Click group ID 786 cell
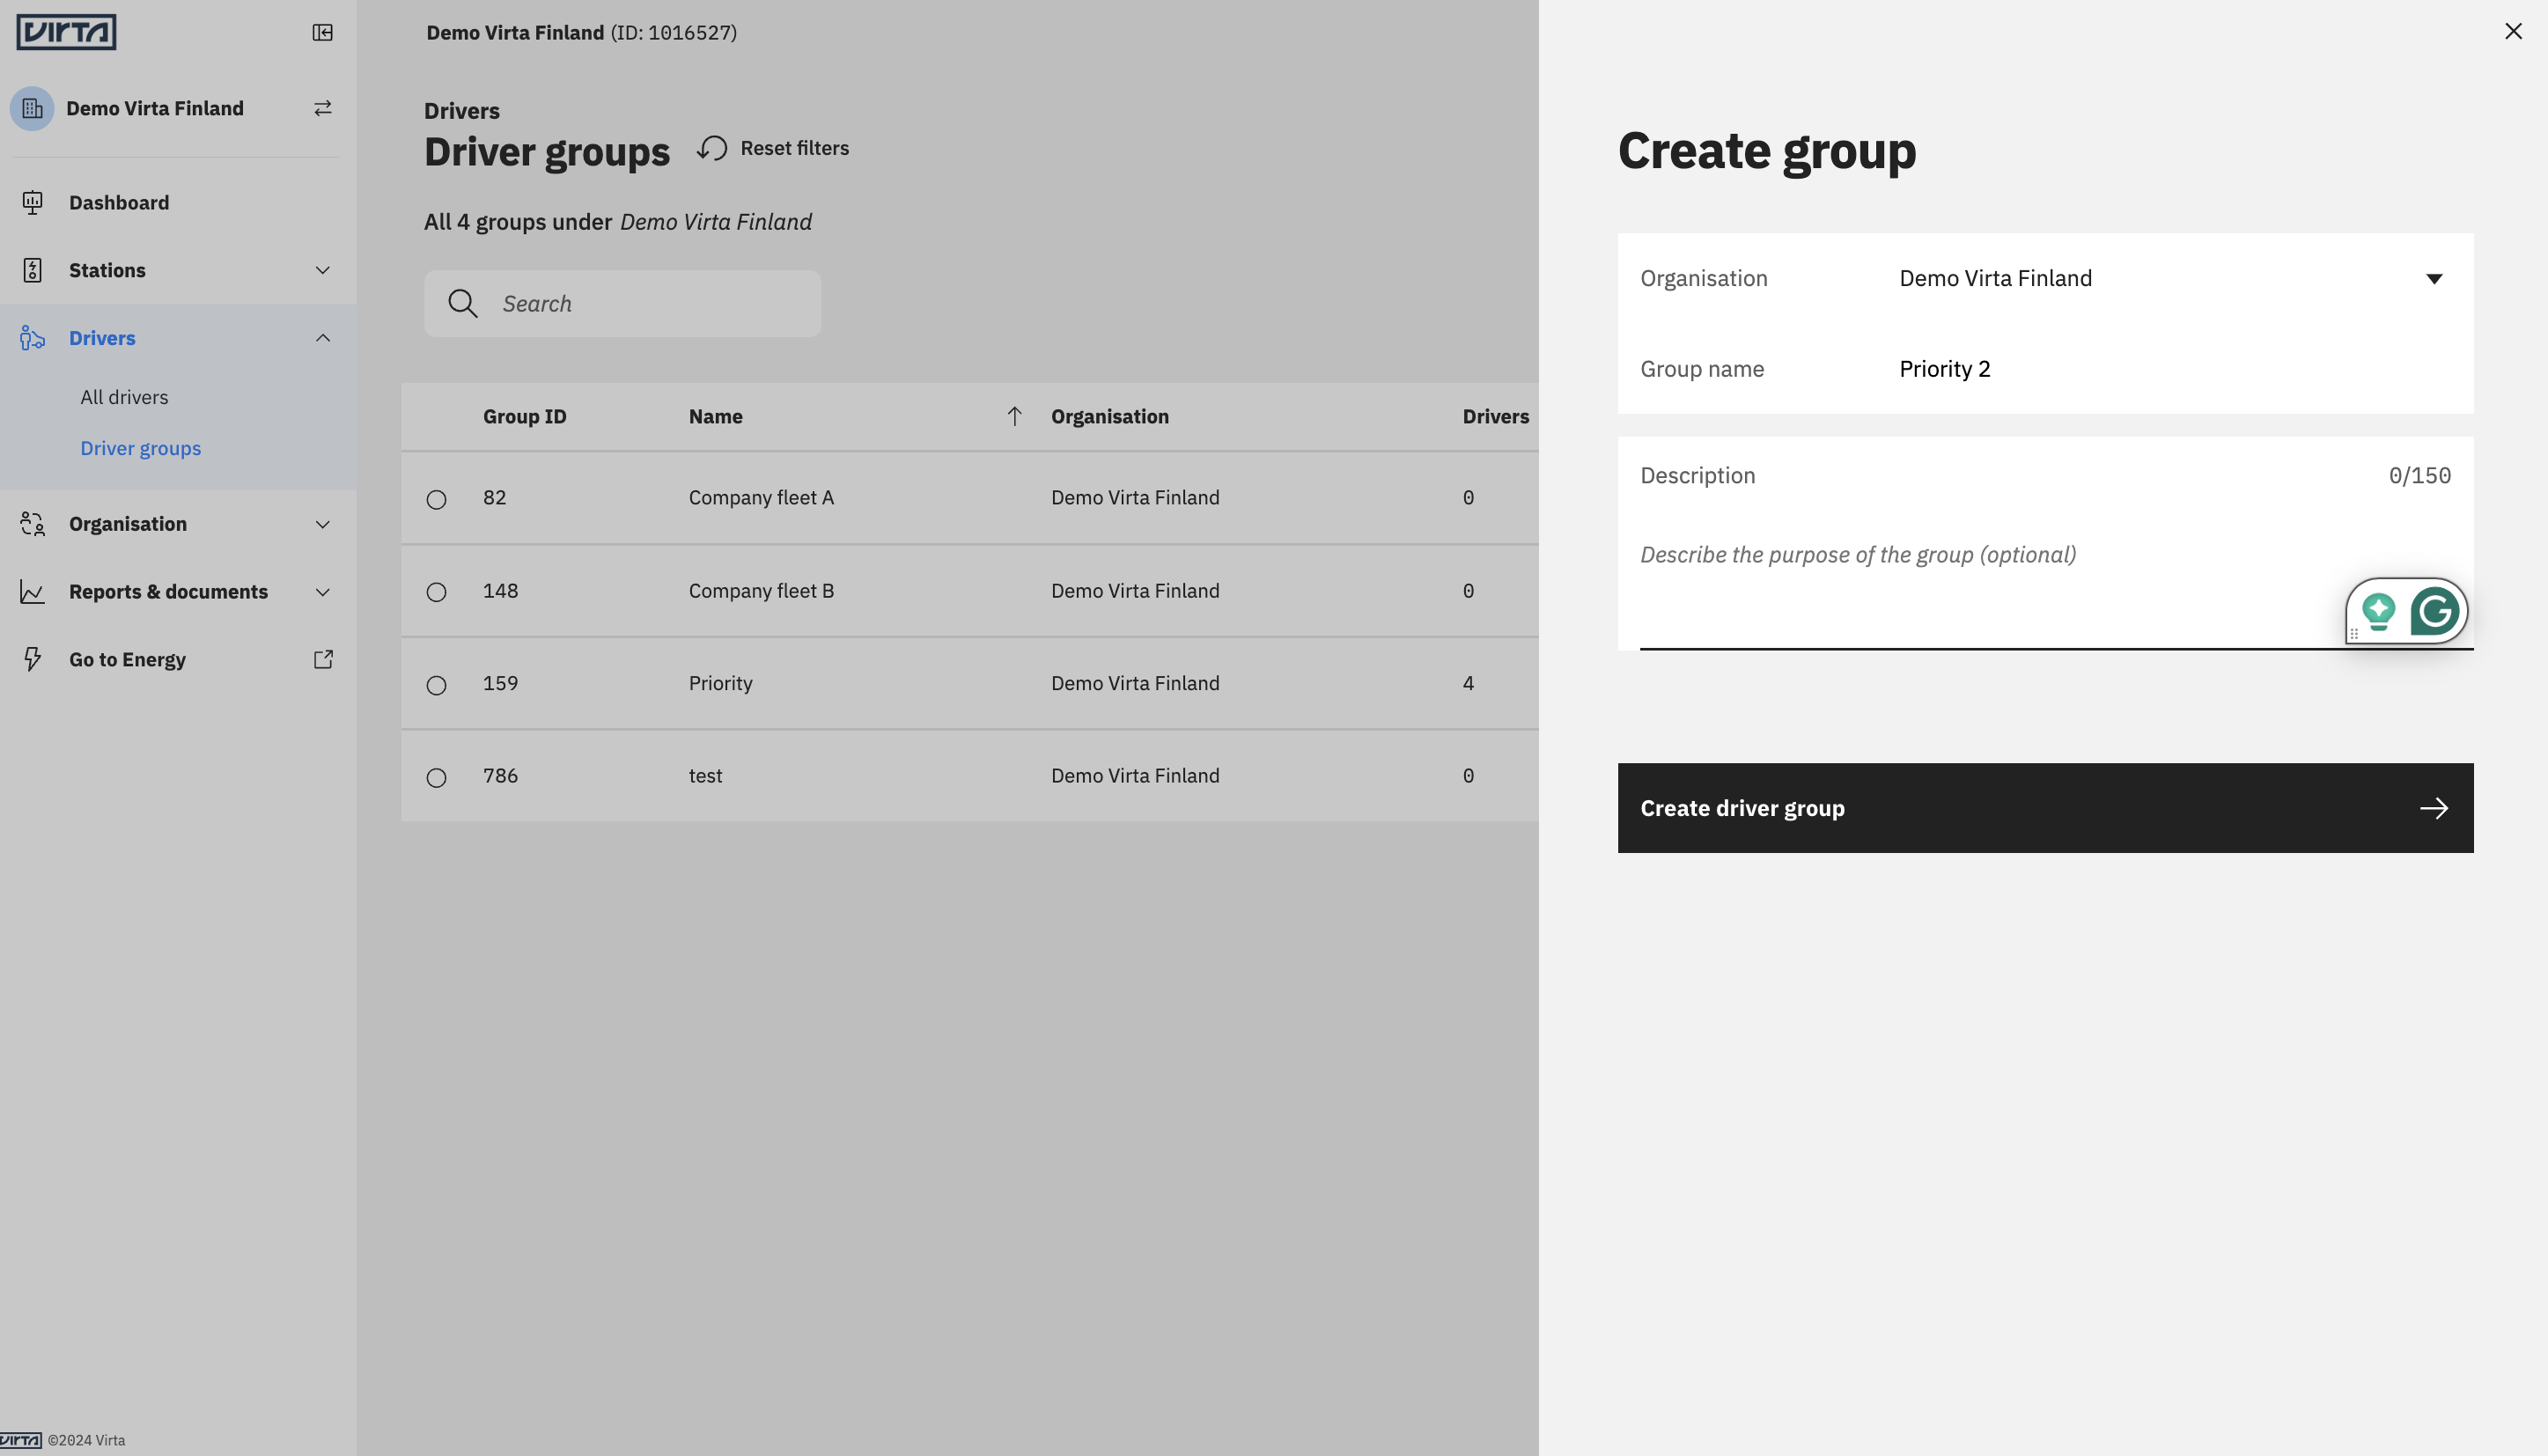 (500, 776)
